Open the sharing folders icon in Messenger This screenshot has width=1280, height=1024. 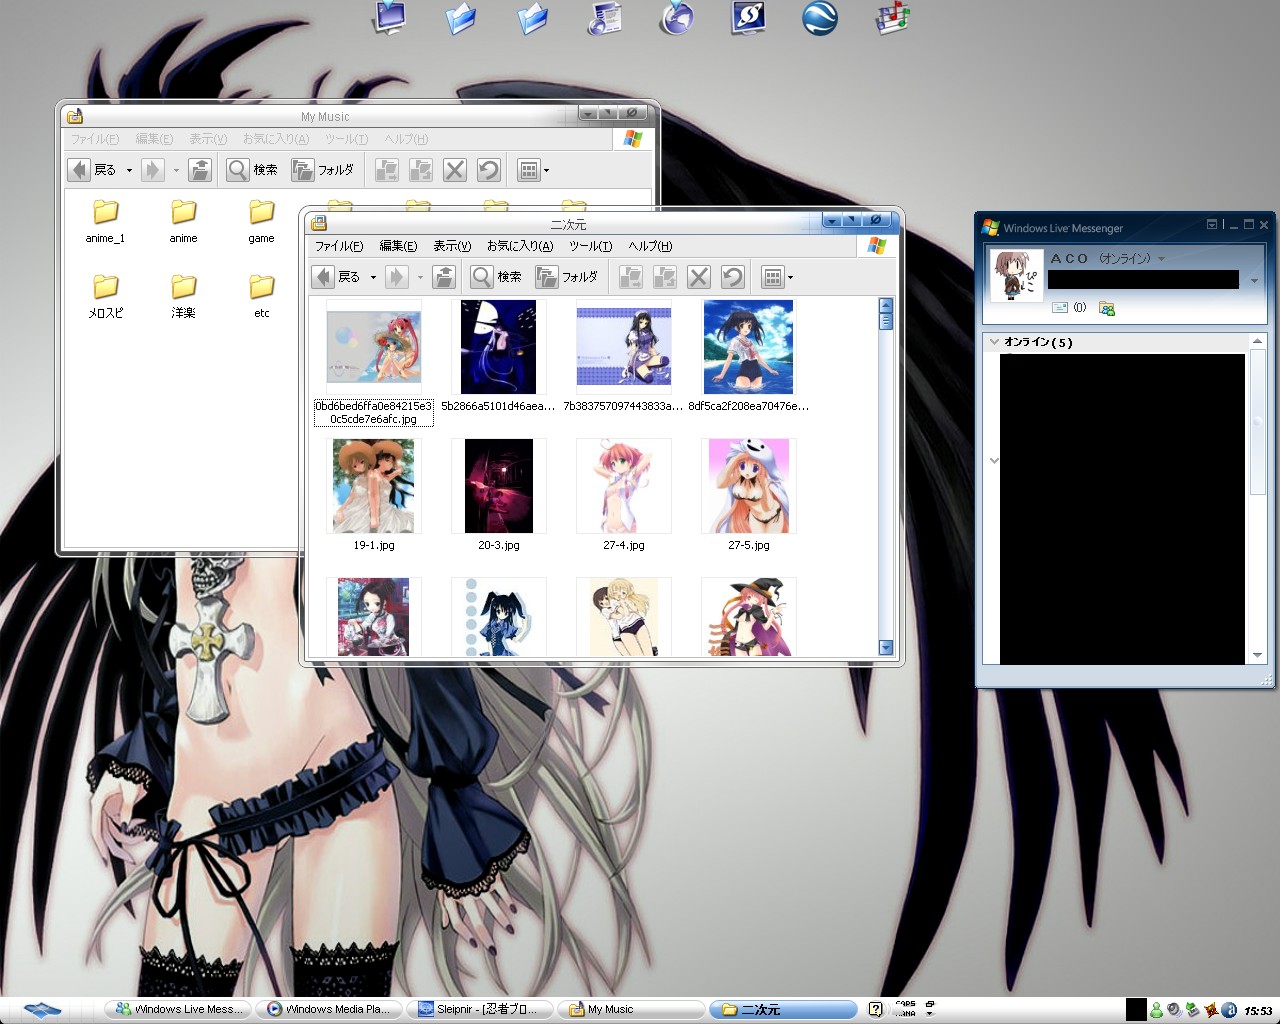coord(1107,308)
